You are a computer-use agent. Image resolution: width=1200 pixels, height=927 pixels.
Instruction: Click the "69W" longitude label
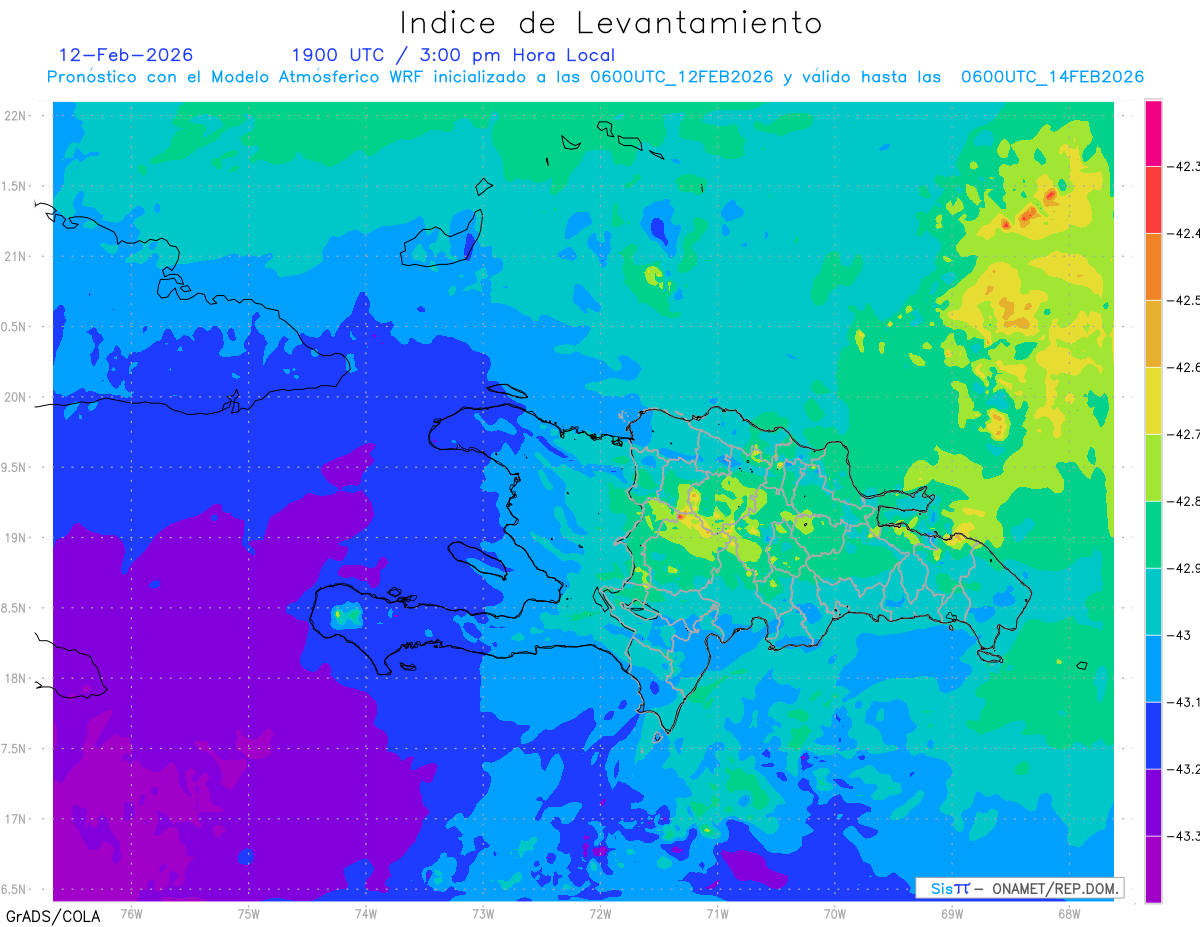(x=951, y=913)
